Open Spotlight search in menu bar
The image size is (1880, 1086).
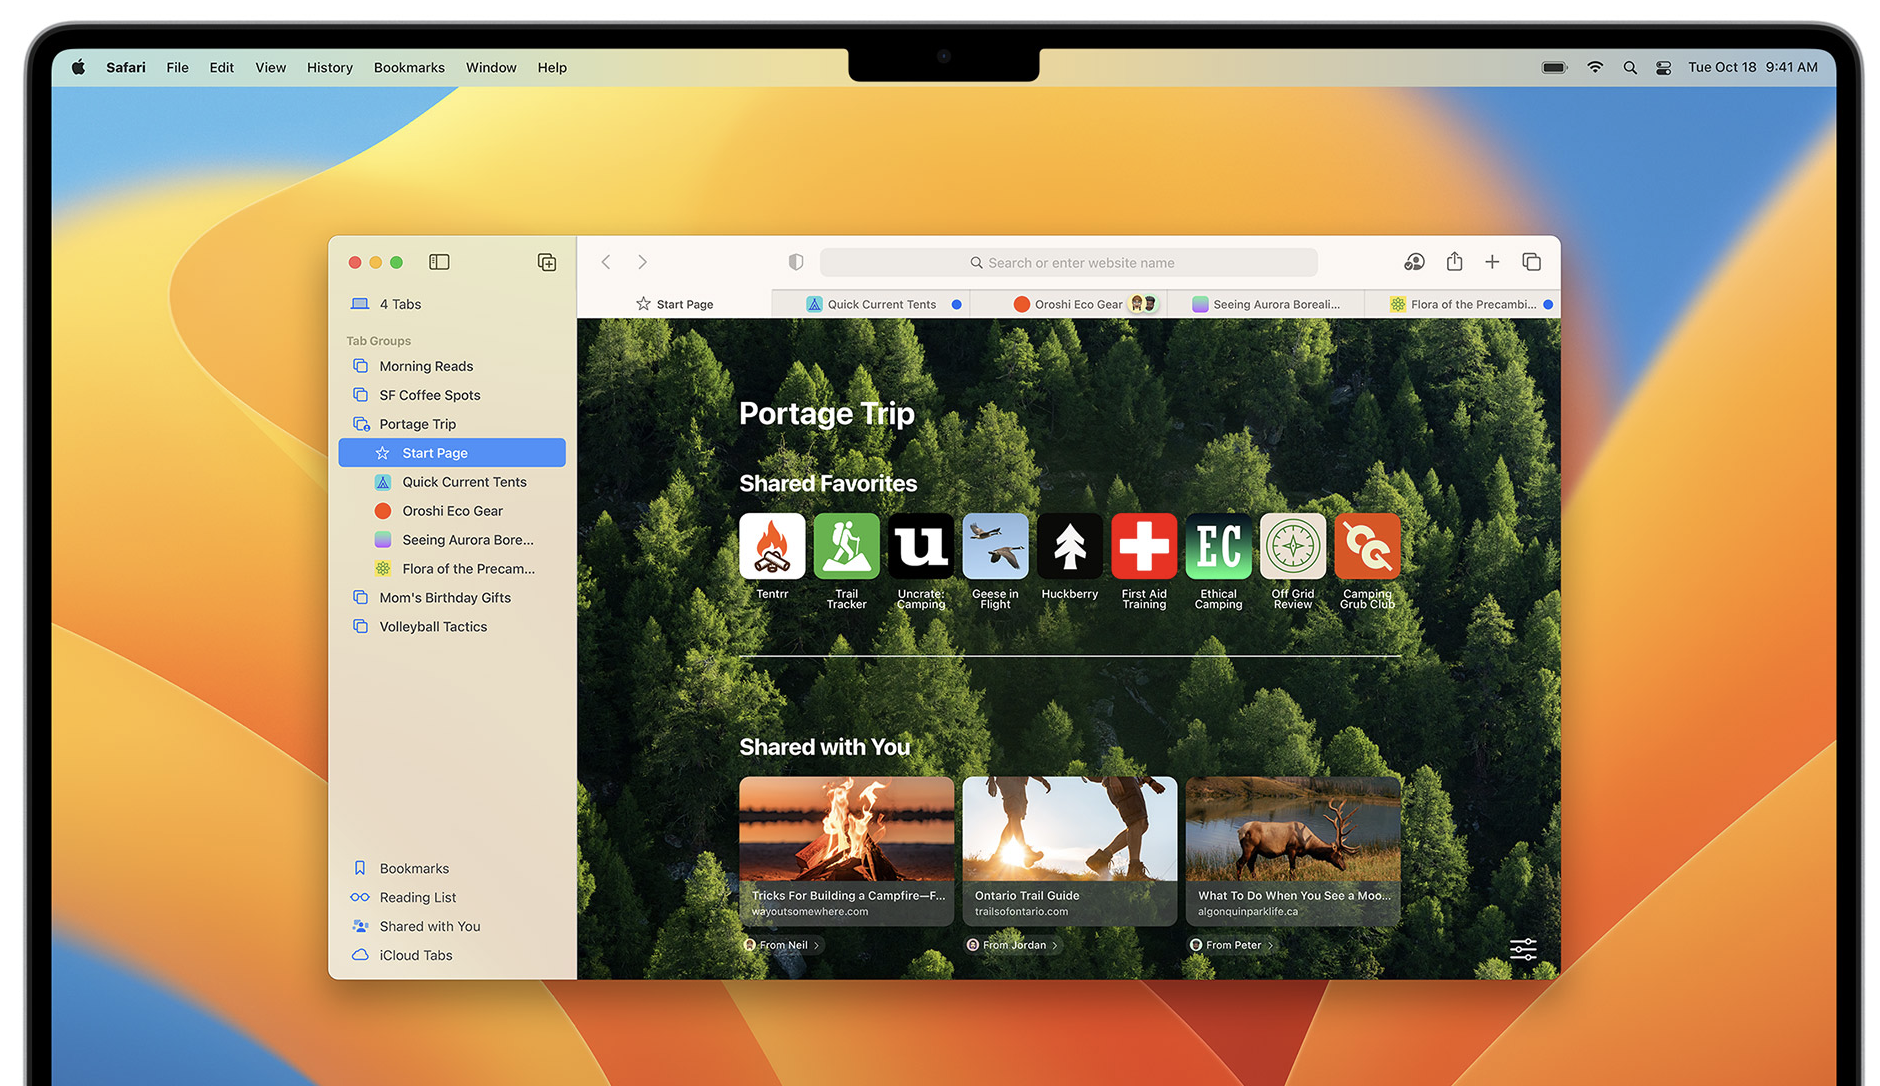(1630, 68)
